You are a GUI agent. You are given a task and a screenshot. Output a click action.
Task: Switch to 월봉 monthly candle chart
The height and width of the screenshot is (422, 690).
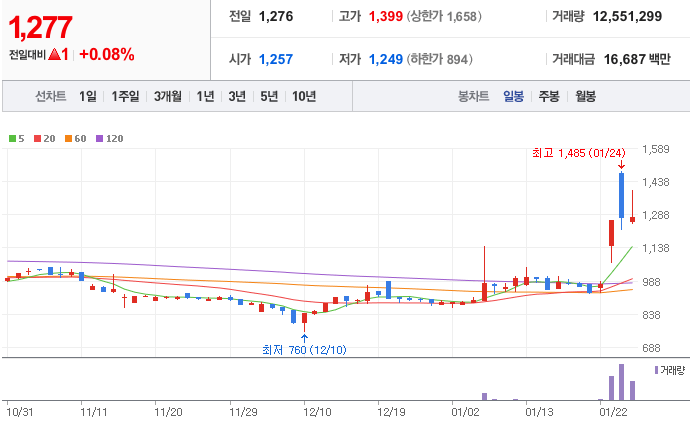tap(586, 96)
